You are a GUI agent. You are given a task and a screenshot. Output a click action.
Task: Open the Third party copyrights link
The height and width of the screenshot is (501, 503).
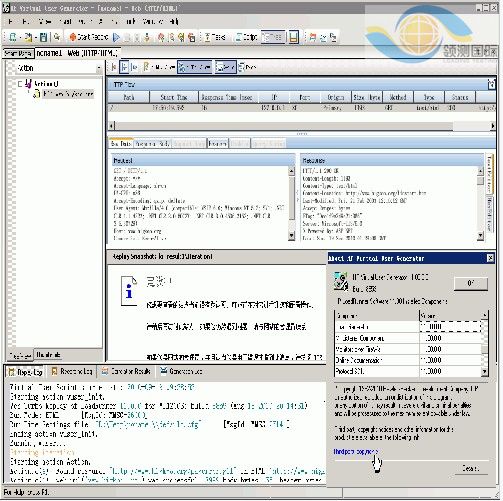coord(355,451)
